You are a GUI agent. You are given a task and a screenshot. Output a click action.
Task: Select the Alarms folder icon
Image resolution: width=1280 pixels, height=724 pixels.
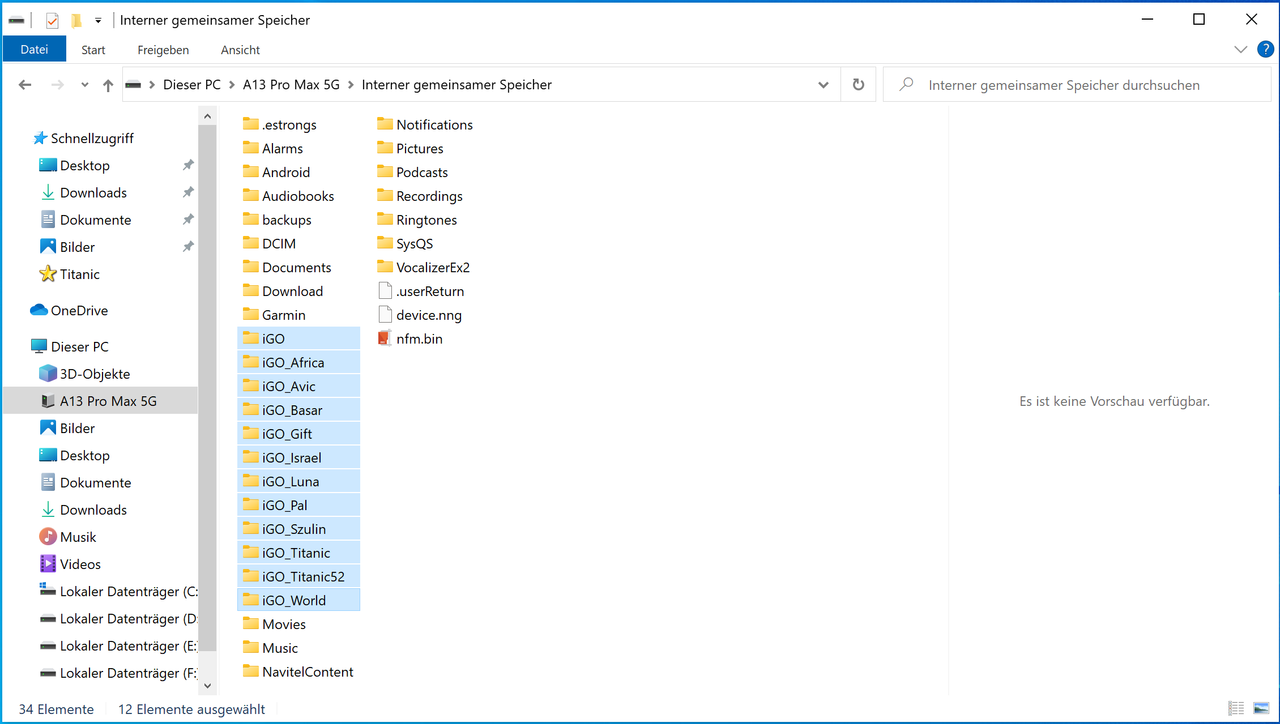[250, 148]
